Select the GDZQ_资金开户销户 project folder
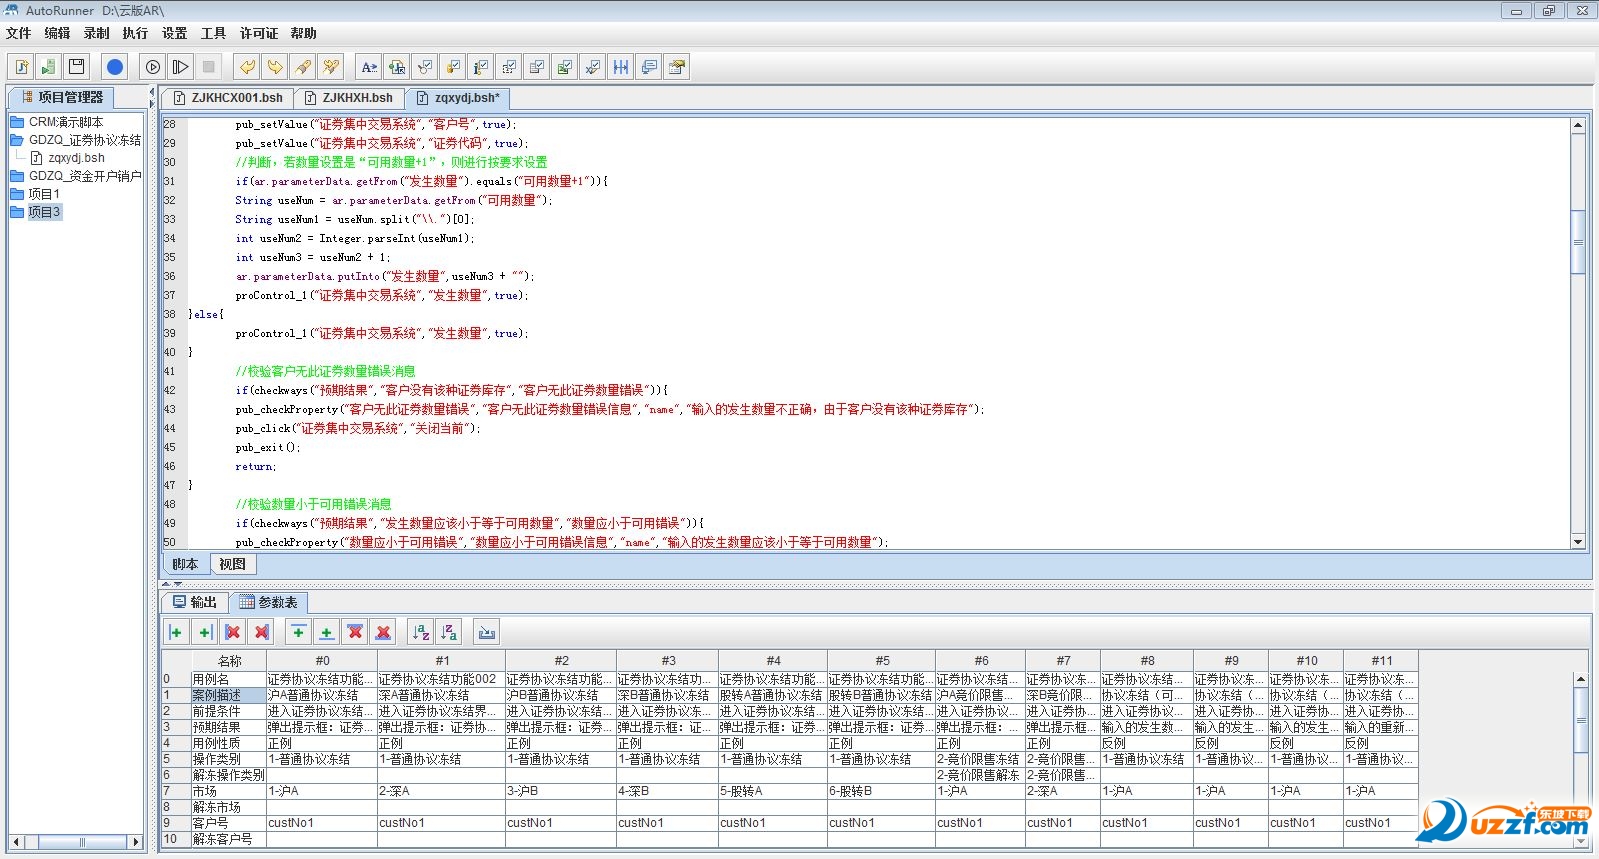Screen dimensions: 1599x859 (x=76, y=176)
